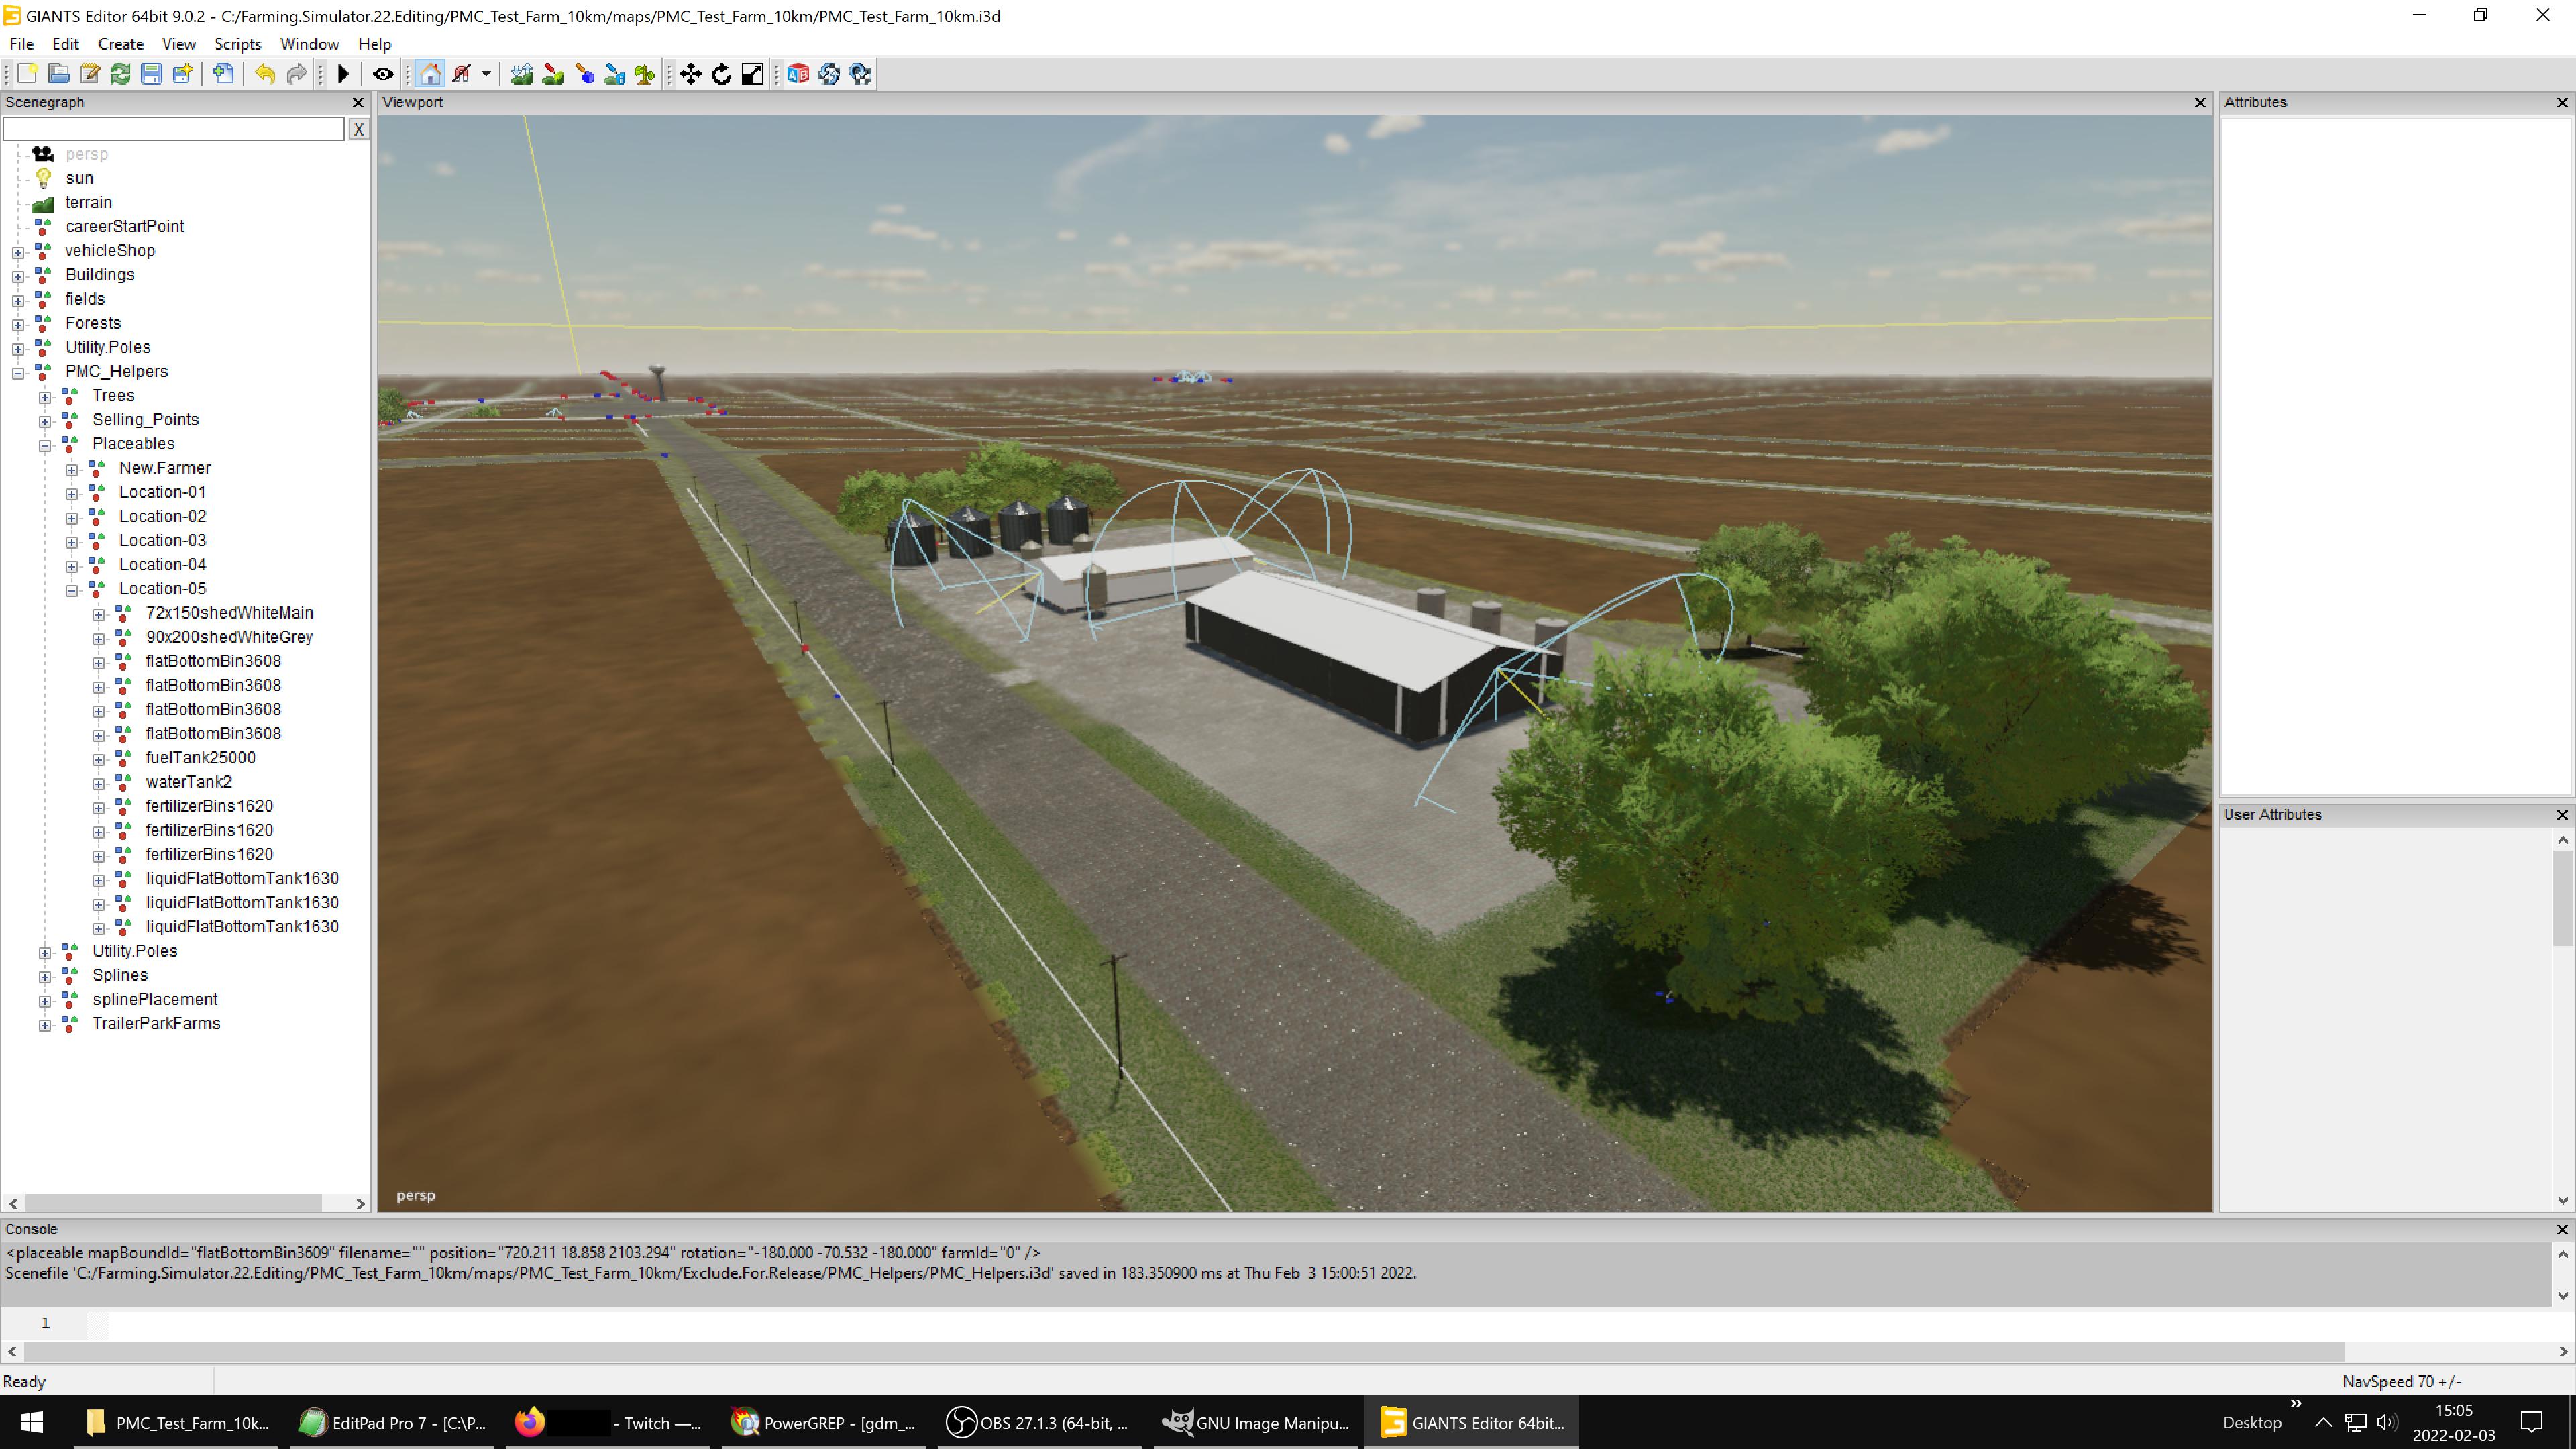This screenshot has height=1449, width=2576.
Task: Select careerStartPoint in the scenegraph
Action: click(x=125, y=226)
